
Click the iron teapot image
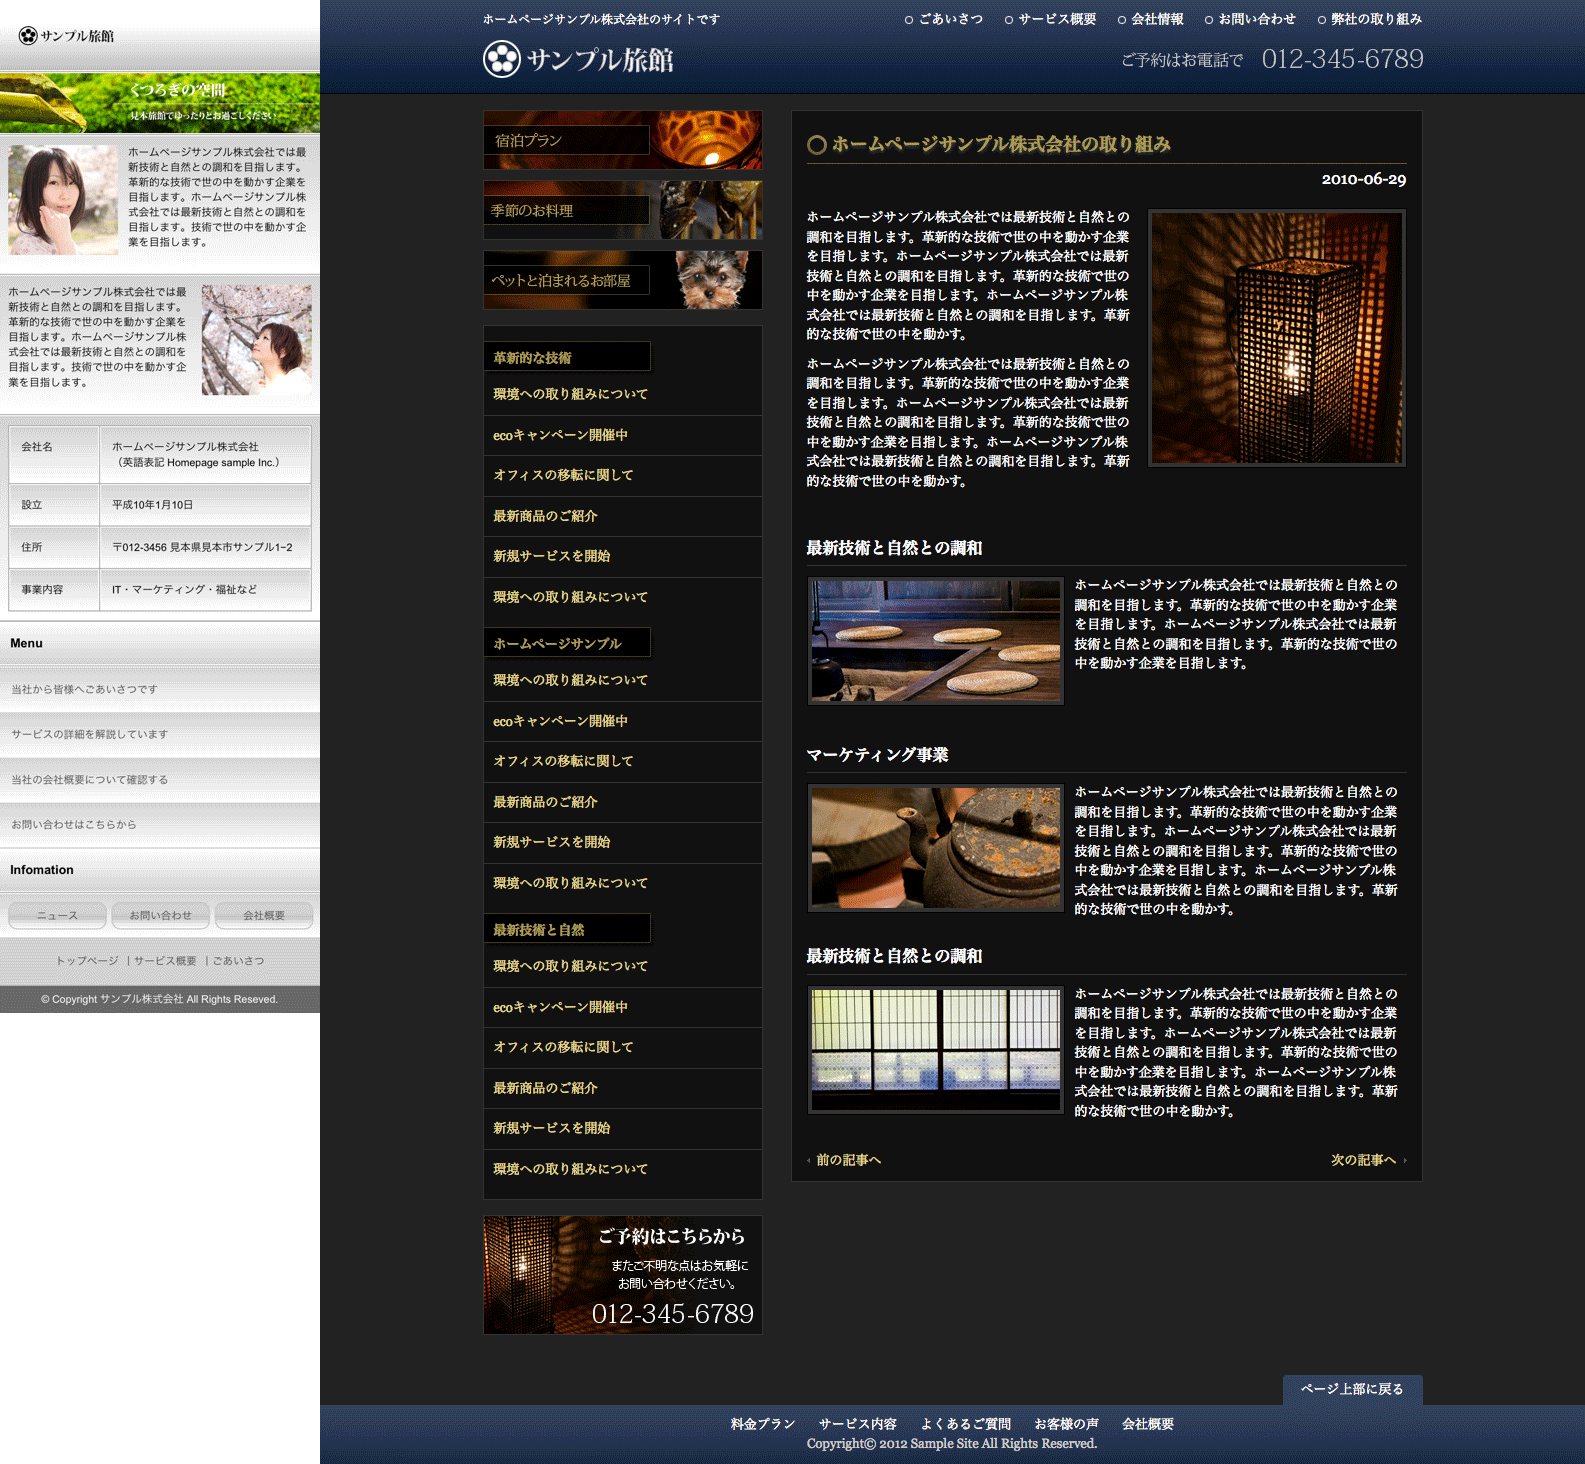[935, 848]
